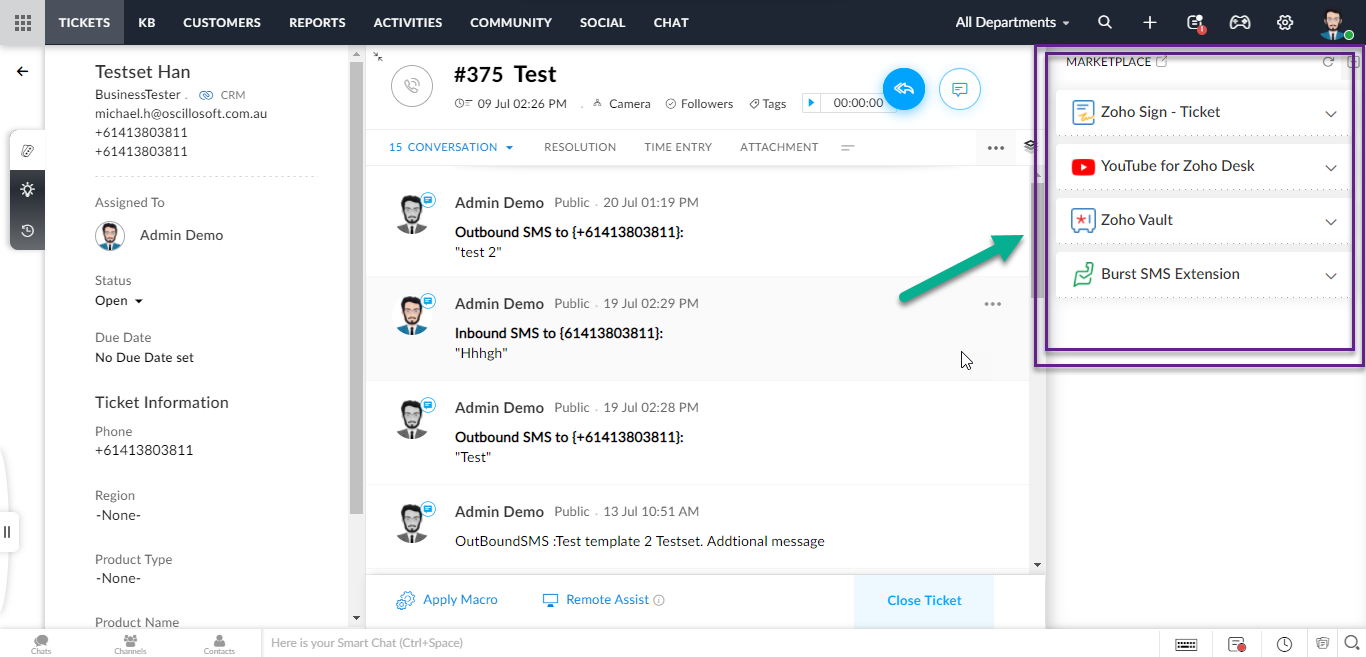Image resolution: width=1366 pixels, height=657 pixels.
Task: Open the COMMUNITY tab
Action: (511, 22)
